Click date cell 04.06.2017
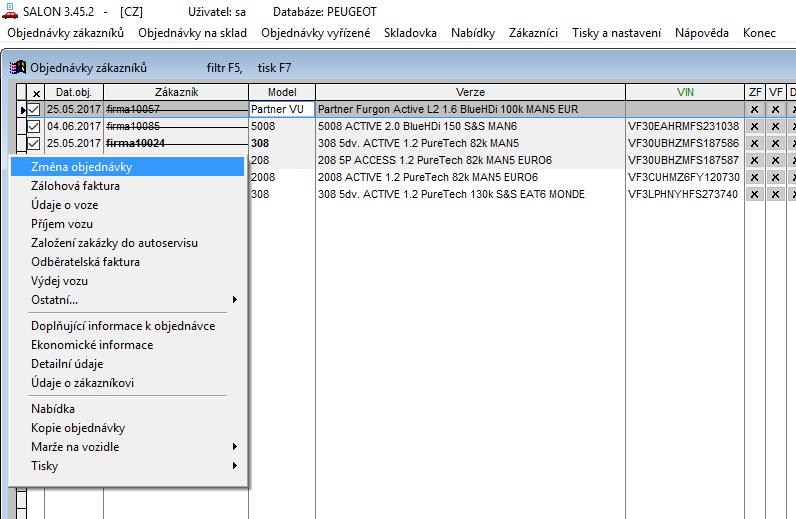This screenshot has width=796, height=519. coord(74,126)
